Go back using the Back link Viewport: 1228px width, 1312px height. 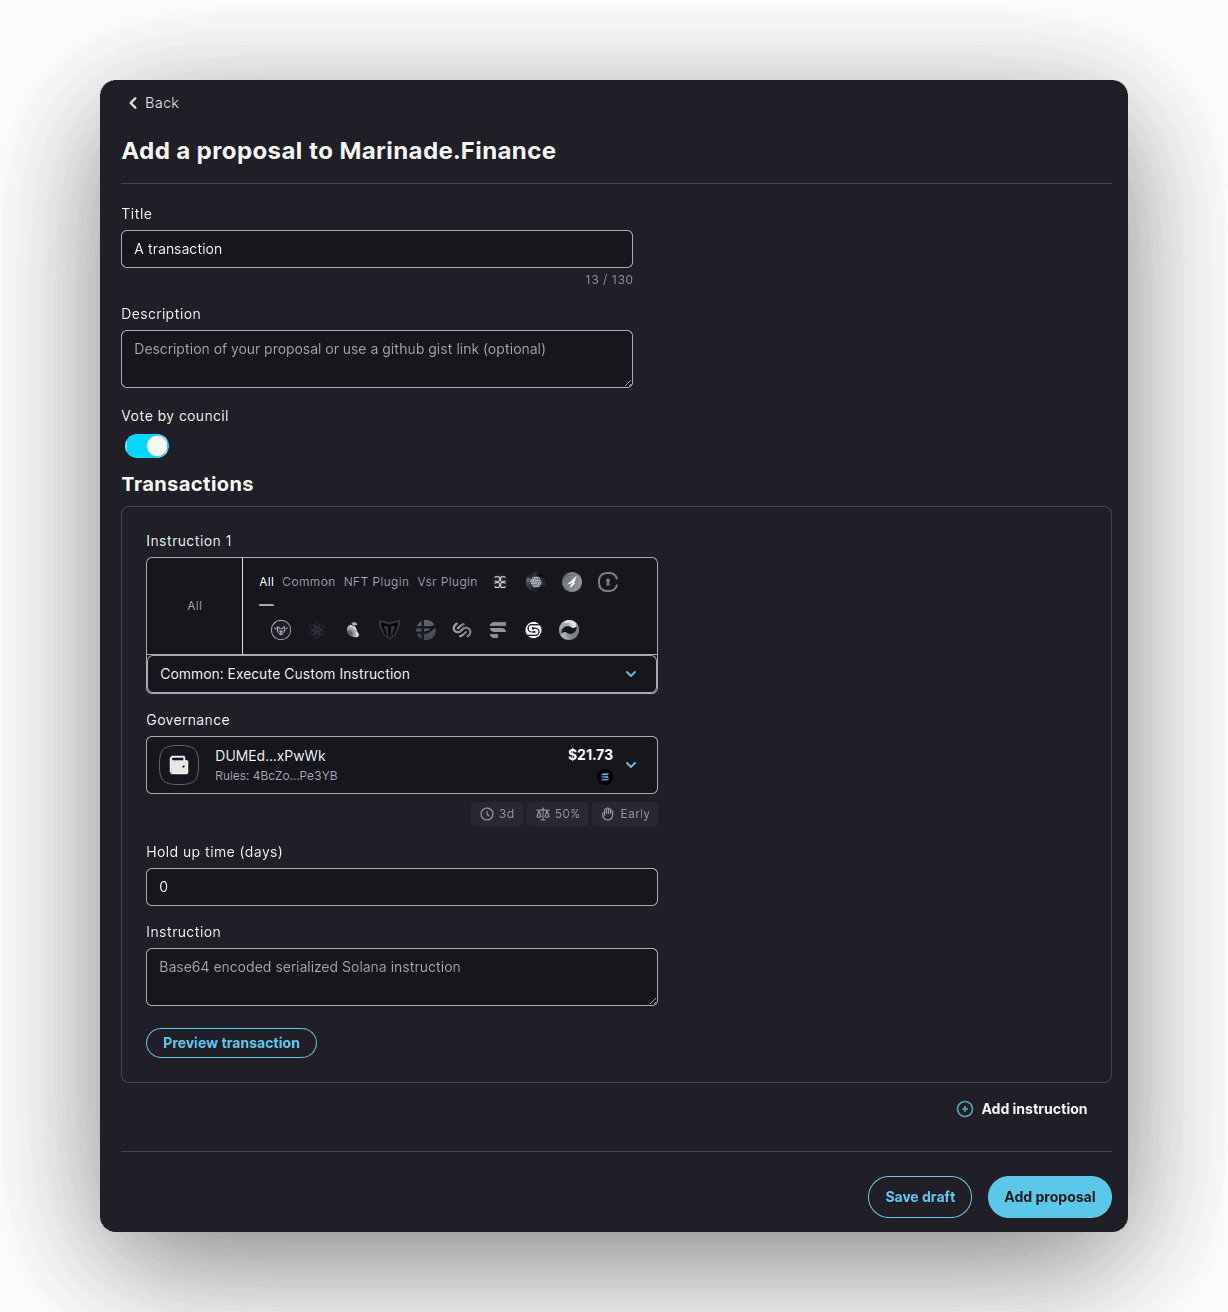(x=154, y=103)
